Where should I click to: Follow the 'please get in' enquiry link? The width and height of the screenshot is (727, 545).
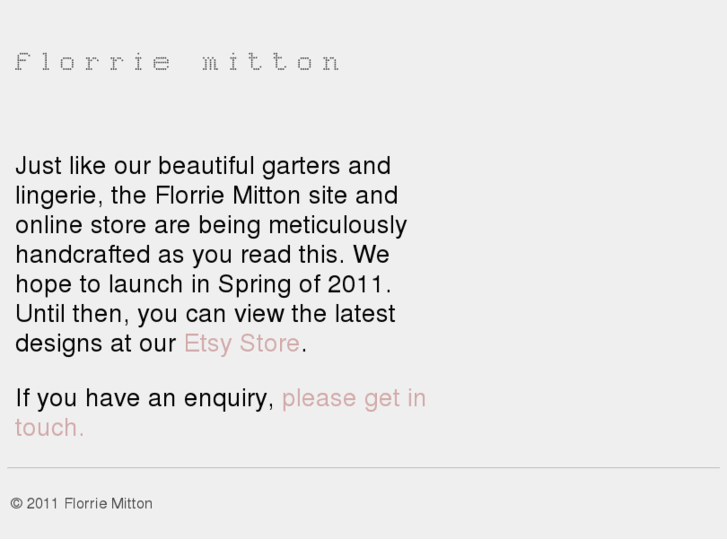(x=353, y=398)
